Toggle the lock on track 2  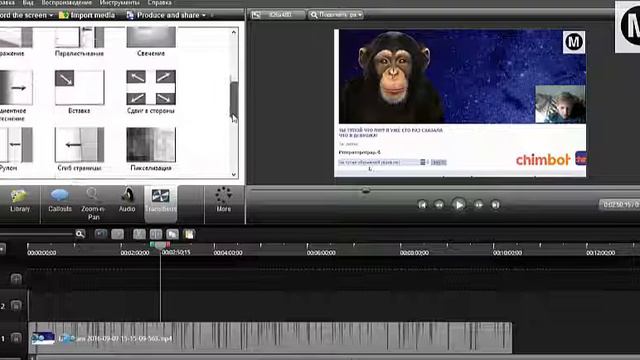tap(16, 305)
